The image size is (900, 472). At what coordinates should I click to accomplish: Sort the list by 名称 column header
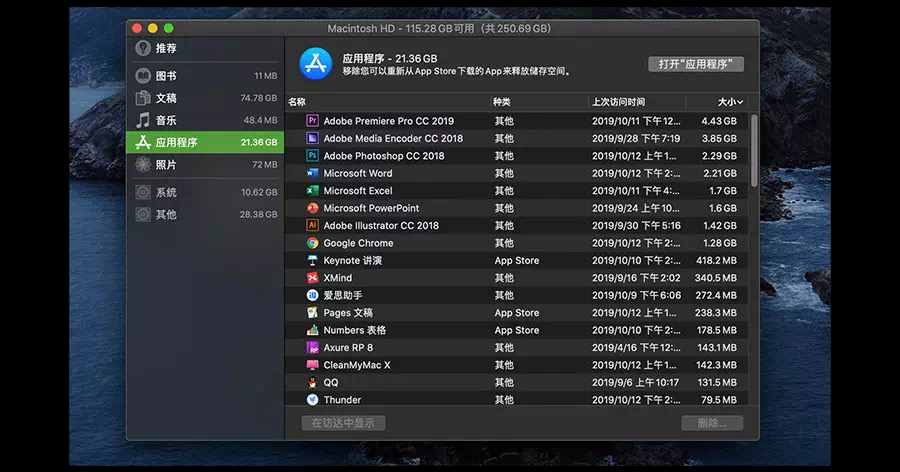[297, 102]
